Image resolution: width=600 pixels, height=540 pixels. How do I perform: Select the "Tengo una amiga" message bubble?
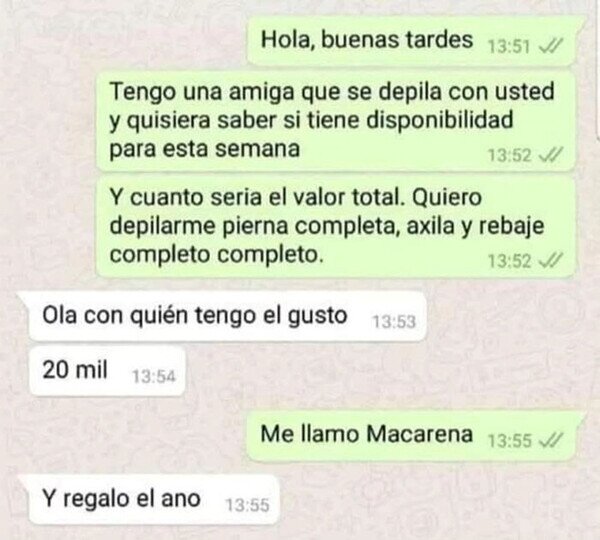[x=336, y=121]
